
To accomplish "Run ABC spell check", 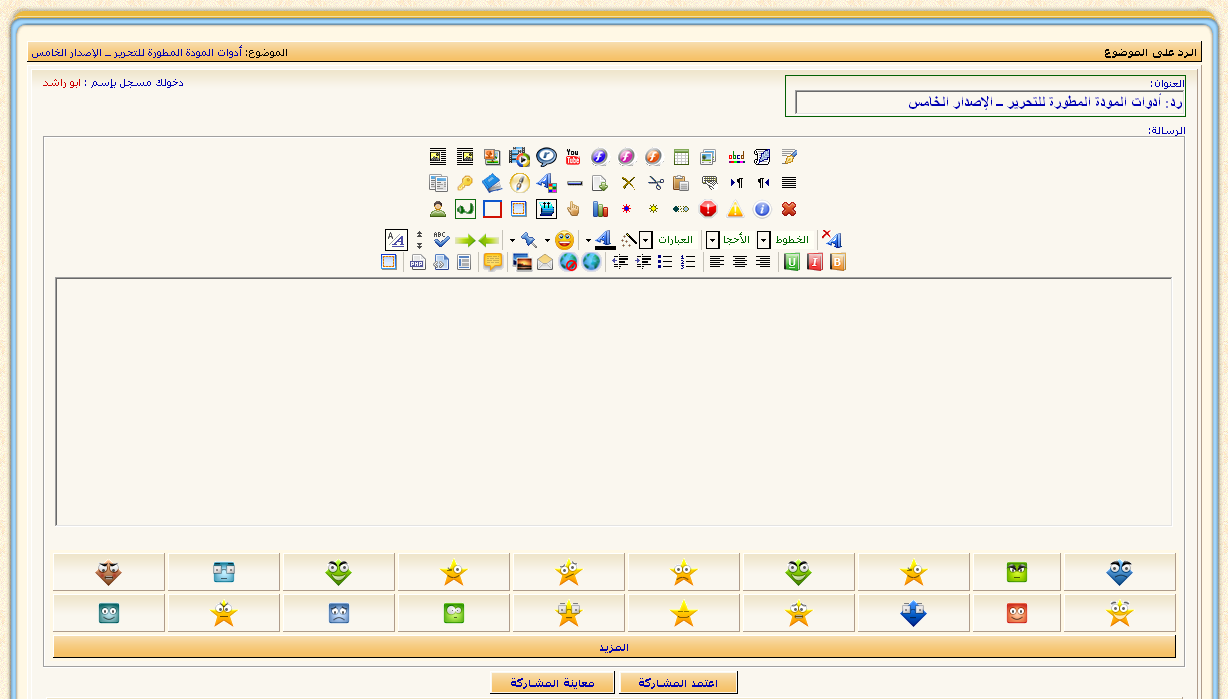I will [x=442, y=240].
